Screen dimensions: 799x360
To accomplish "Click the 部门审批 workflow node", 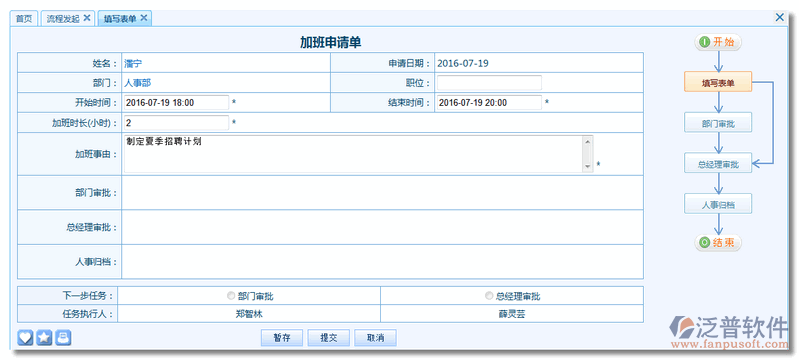I will [x=718, y=123].
